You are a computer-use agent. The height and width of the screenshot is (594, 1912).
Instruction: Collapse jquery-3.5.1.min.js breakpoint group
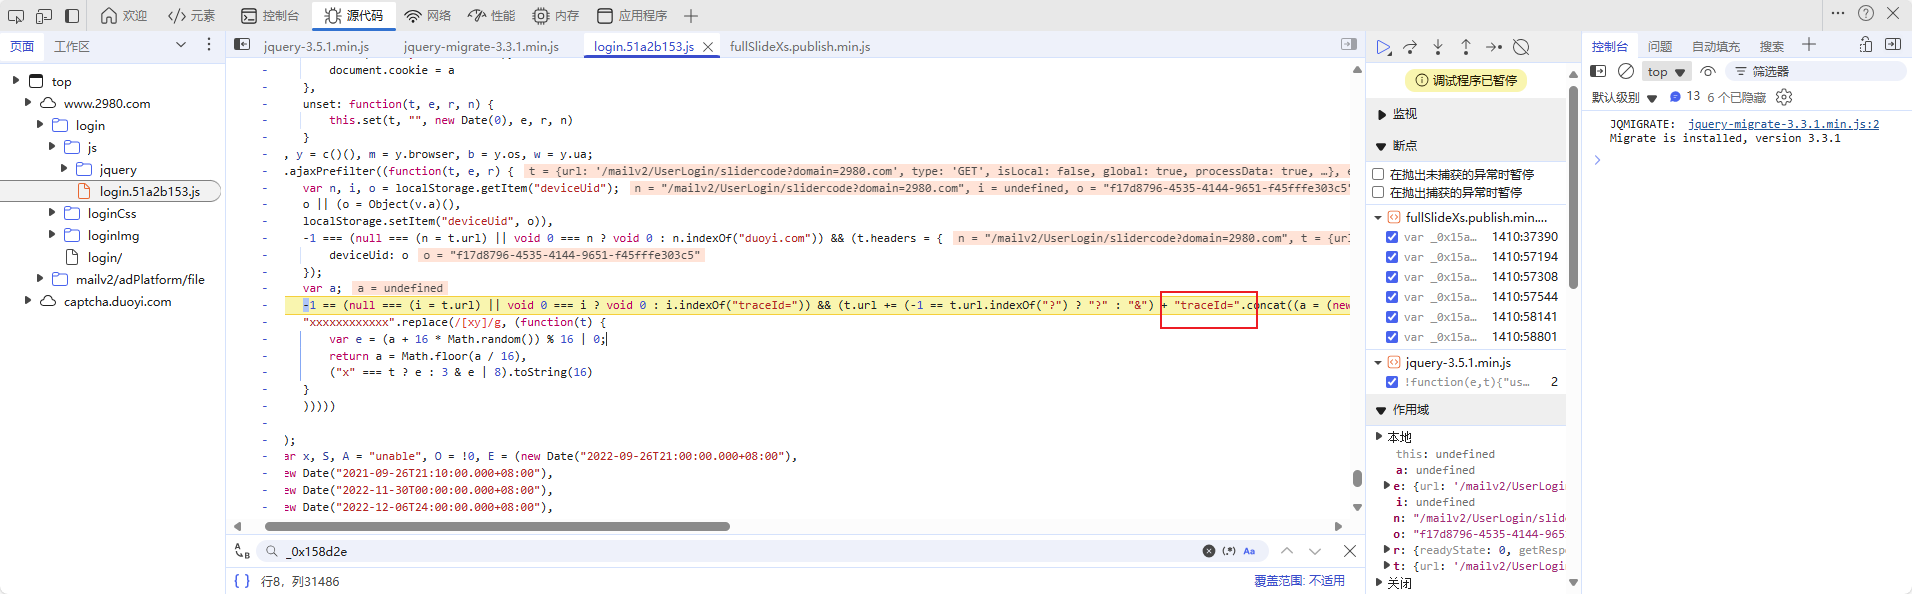coord(1378,362)
